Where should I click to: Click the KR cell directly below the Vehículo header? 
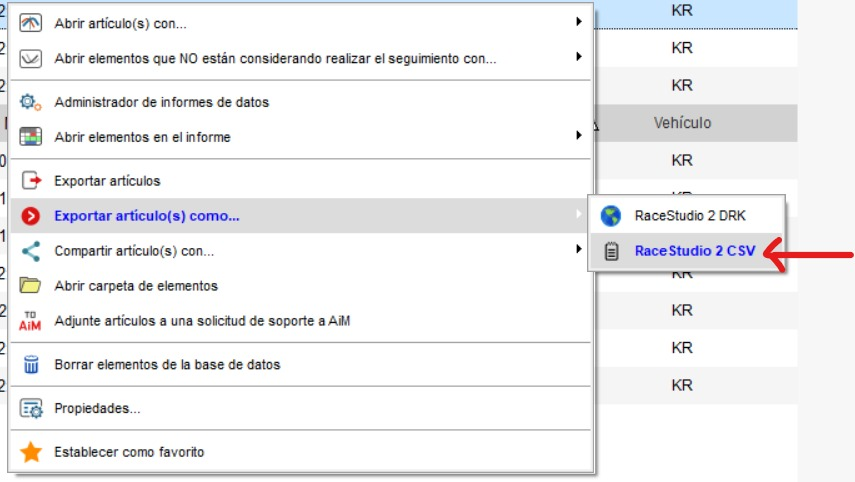(682, 160)
